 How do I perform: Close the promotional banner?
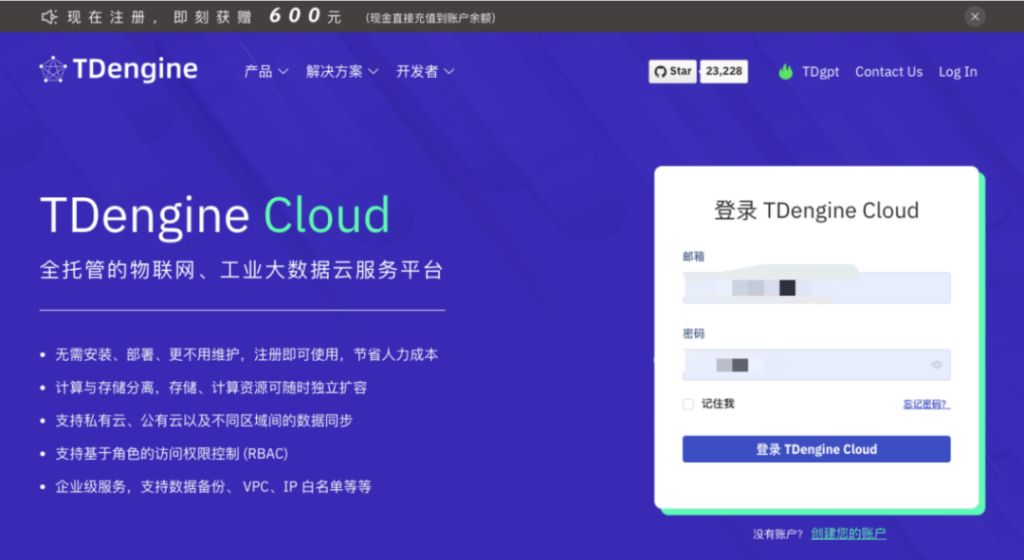(974, 16)
